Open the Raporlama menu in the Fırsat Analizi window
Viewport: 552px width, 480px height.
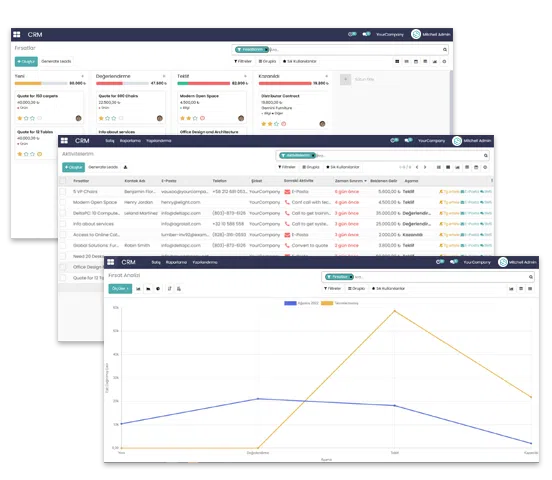(x=176, y=262)
